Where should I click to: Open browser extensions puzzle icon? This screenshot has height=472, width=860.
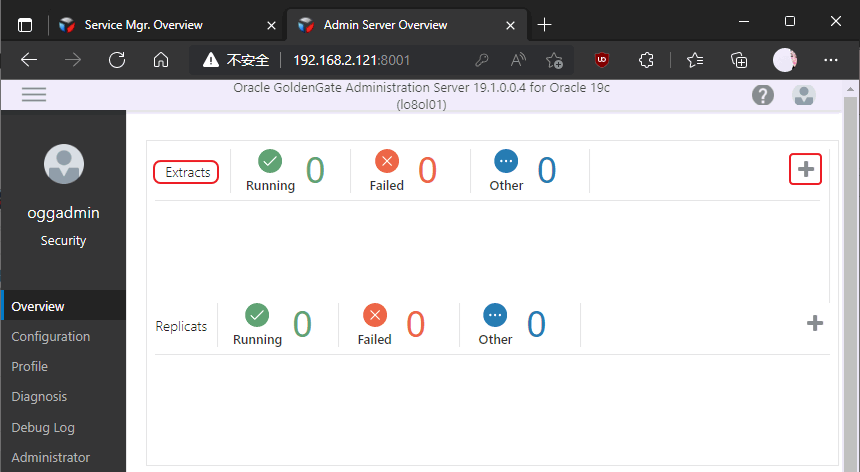click(x=645, y=60)
